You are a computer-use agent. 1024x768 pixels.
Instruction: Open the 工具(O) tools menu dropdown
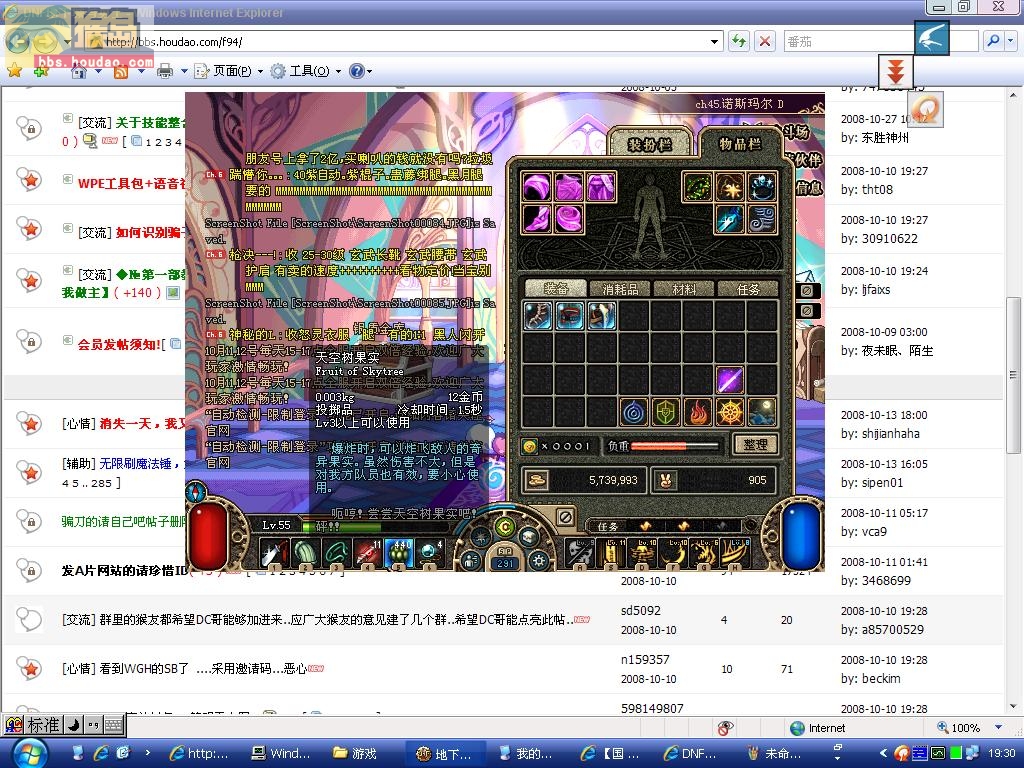point(338,71)
